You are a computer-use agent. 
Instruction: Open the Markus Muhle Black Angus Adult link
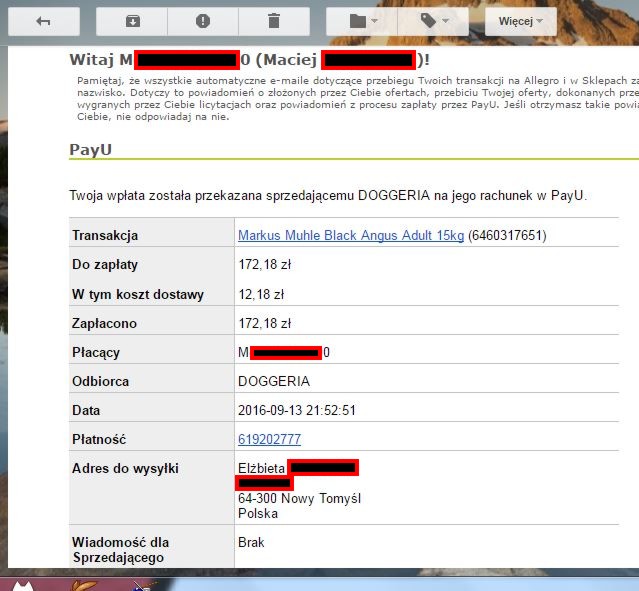(351, 236)
